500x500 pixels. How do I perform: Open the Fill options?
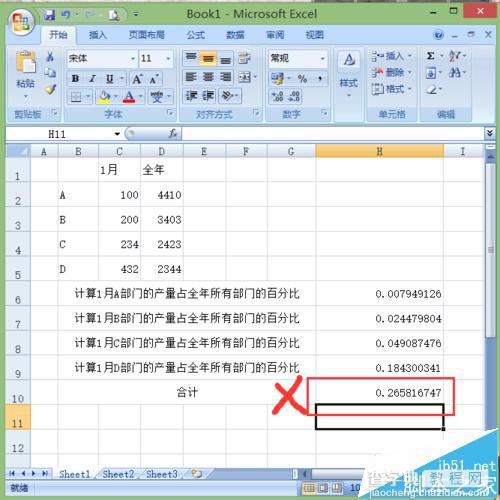click(x=430, y=73)
